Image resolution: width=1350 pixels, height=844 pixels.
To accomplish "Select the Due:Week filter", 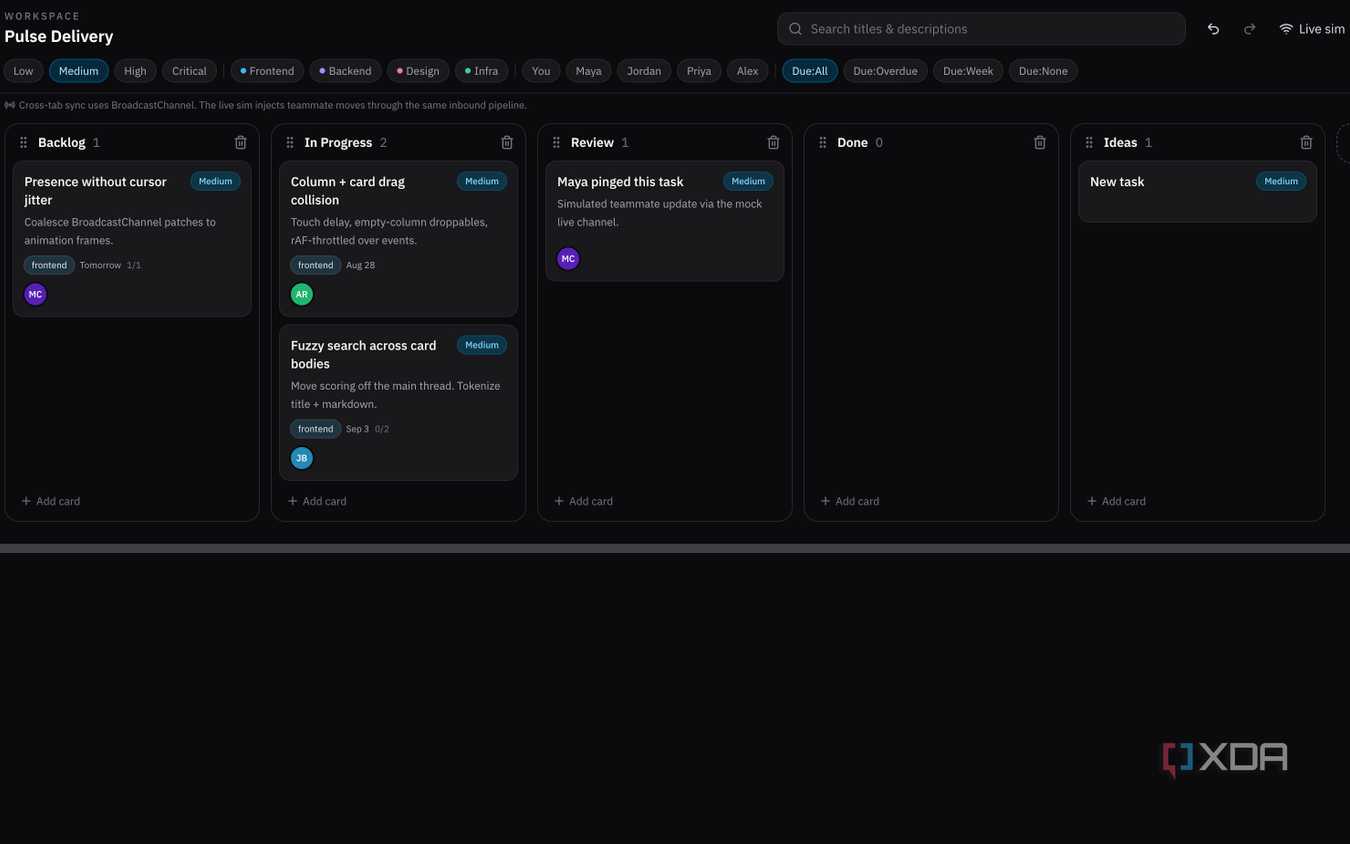I will pyautogui.click(x=968, y=71).
